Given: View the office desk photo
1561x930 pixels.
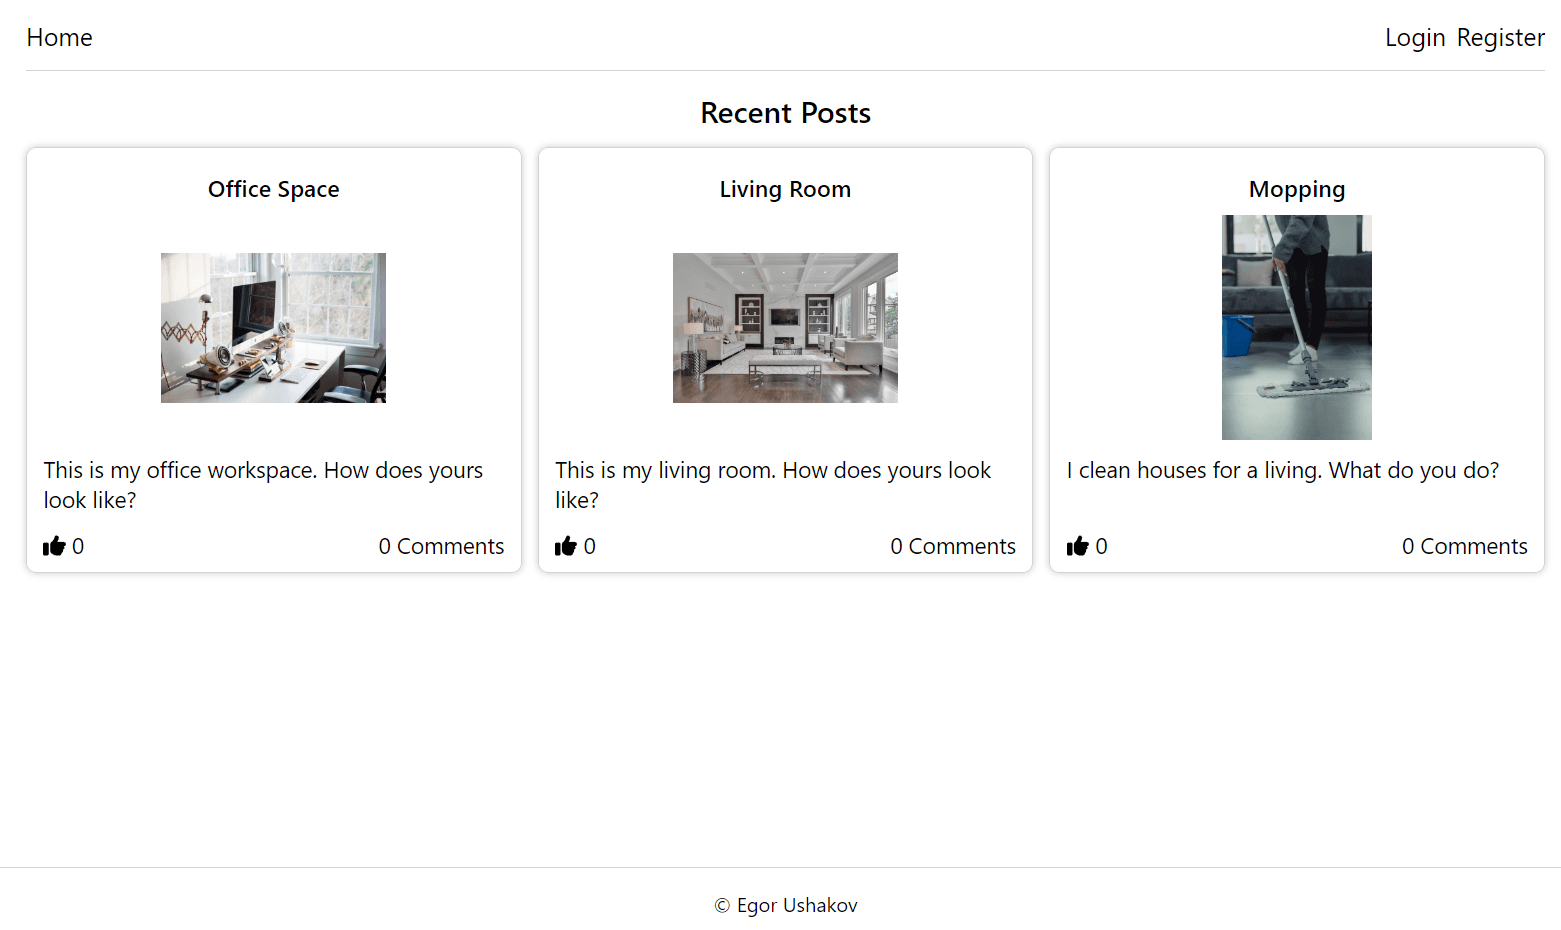Looking at the screenshot, I should [x=273, y=328].
